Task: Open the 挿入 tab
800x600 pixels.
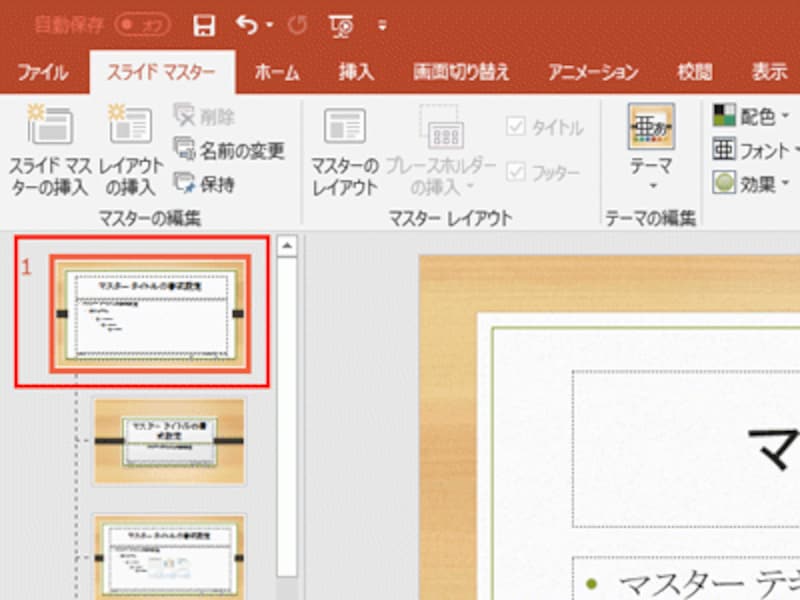Action: coord(356,72)
